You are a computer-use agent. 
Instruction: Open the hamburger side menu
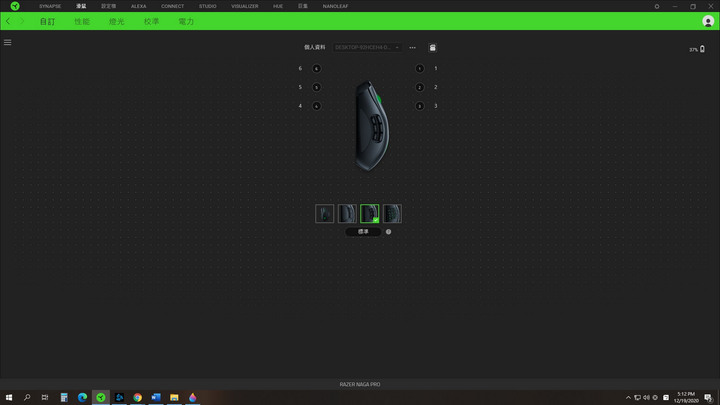(7, 42)
